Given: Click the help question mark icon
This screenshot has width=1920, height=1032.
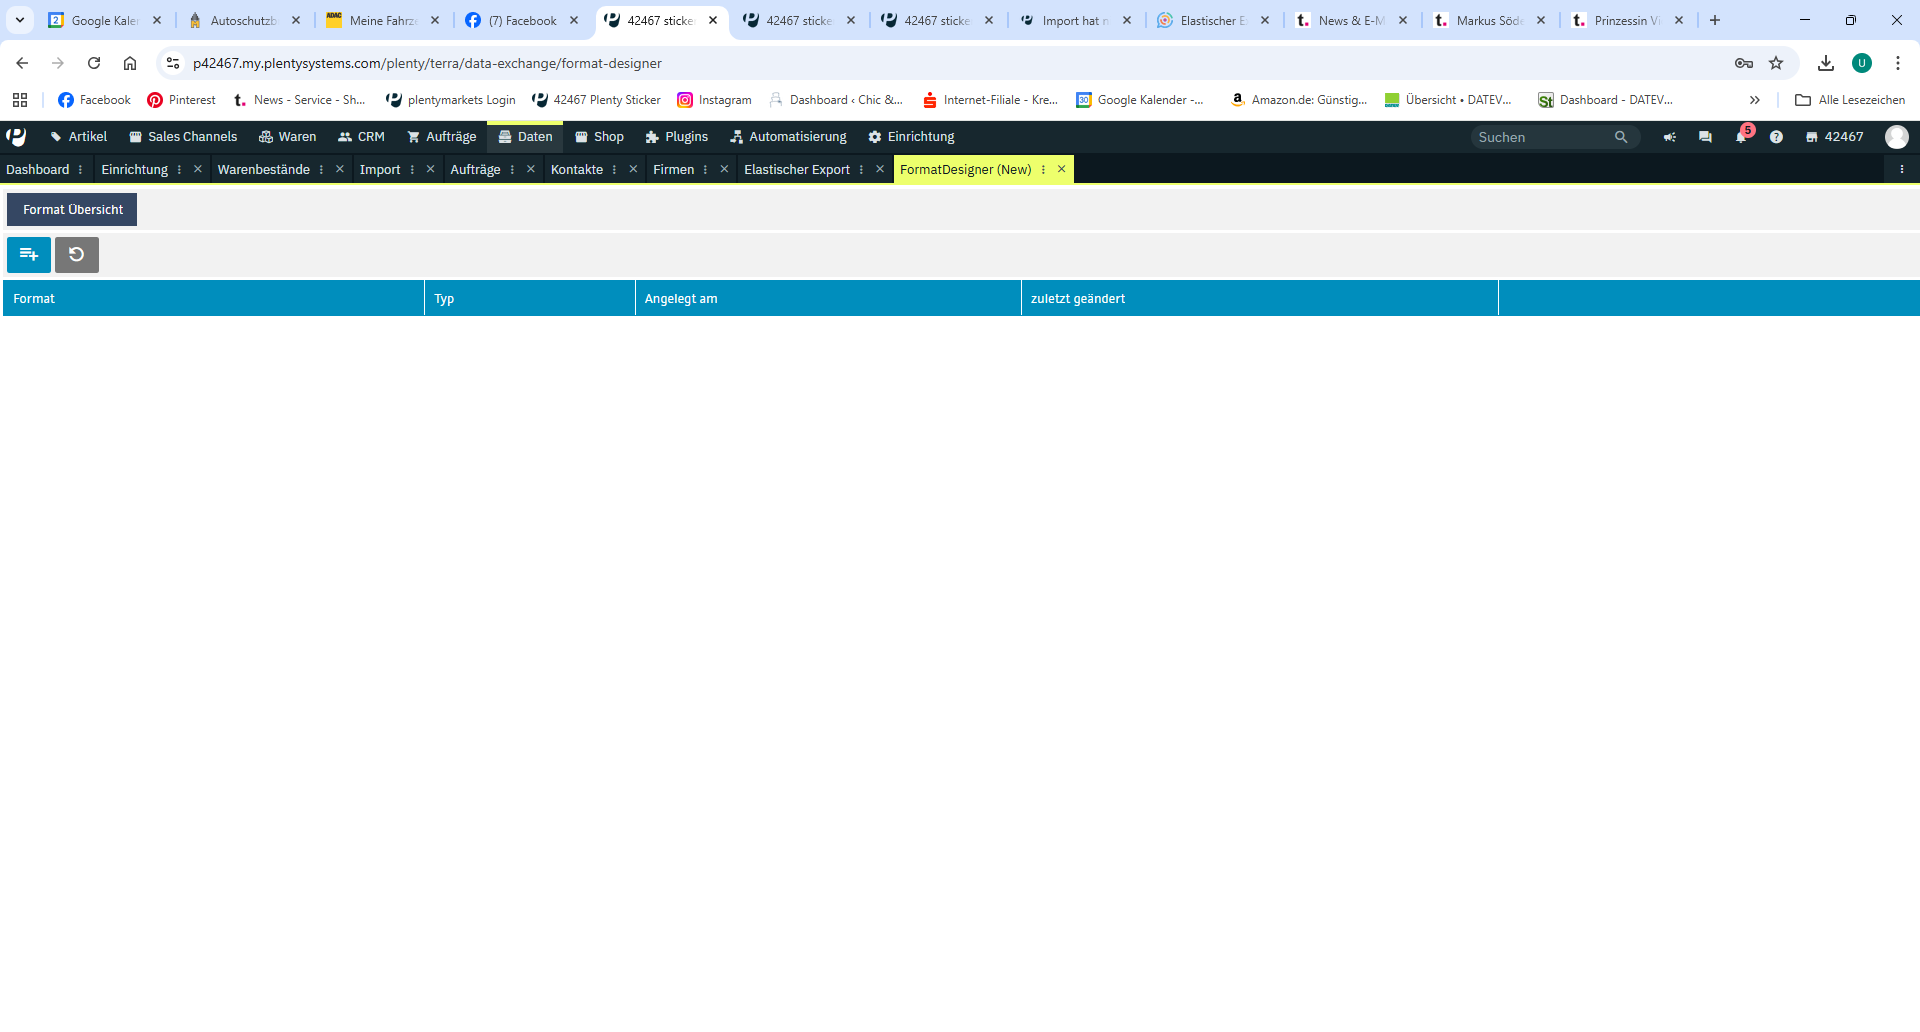Looking at the screenshot, I should (1776, 137).
